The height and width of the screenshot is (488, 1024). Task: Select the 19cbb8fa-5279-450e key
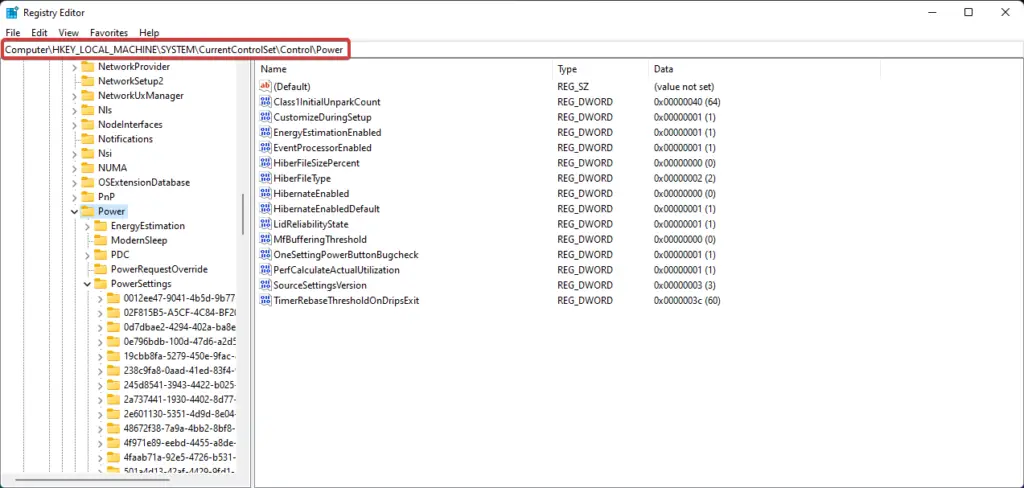tap(180, 356)
